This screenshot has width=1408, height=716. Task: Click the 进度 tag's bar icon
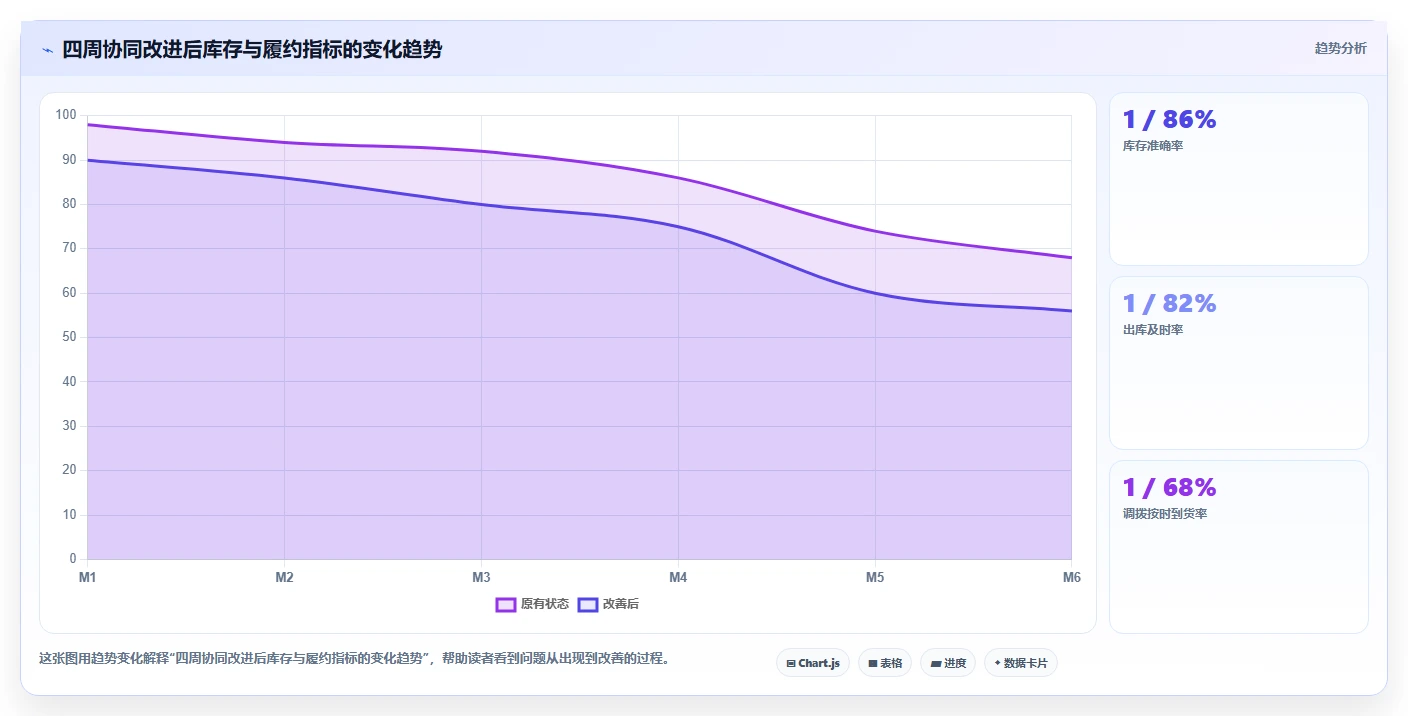pyautogui.click(x=935, y=663)
